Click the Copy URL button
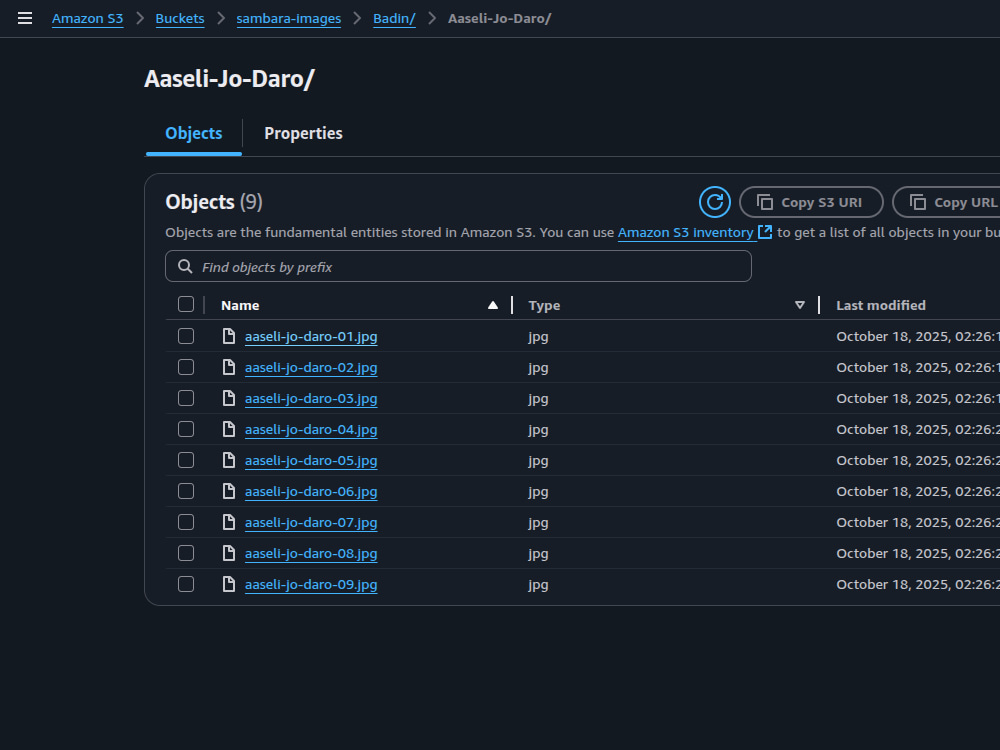Image resolution: width=1000 pixels, height=750 pixels. 946,202
